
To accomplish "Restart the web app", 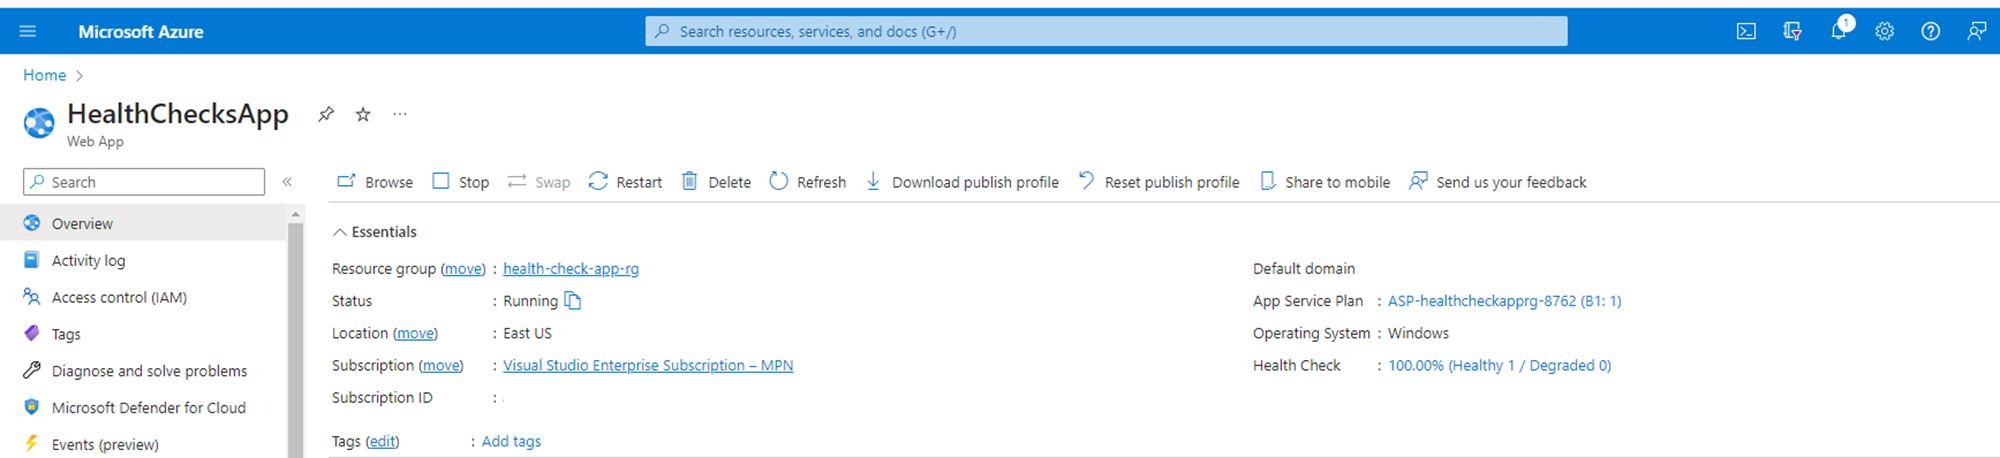I will [x=626, y=182].
